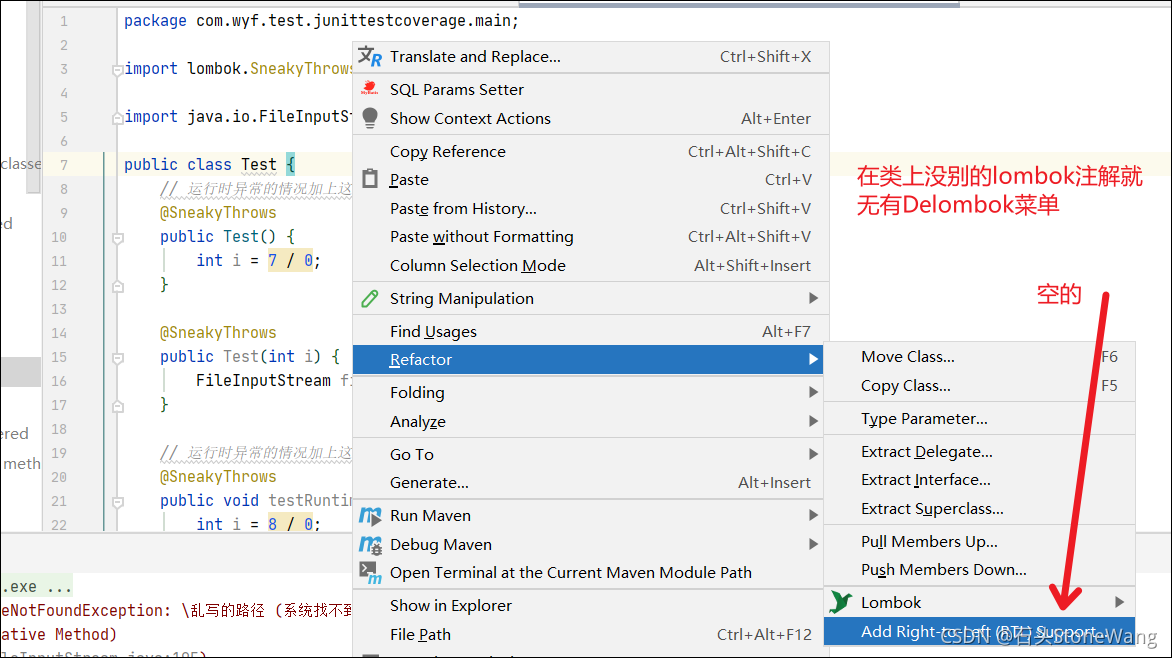This screenshot has height=658, width=1172.
Task: Click the @SneakyThrows annotation on line 20
Action: click(218, 476)
